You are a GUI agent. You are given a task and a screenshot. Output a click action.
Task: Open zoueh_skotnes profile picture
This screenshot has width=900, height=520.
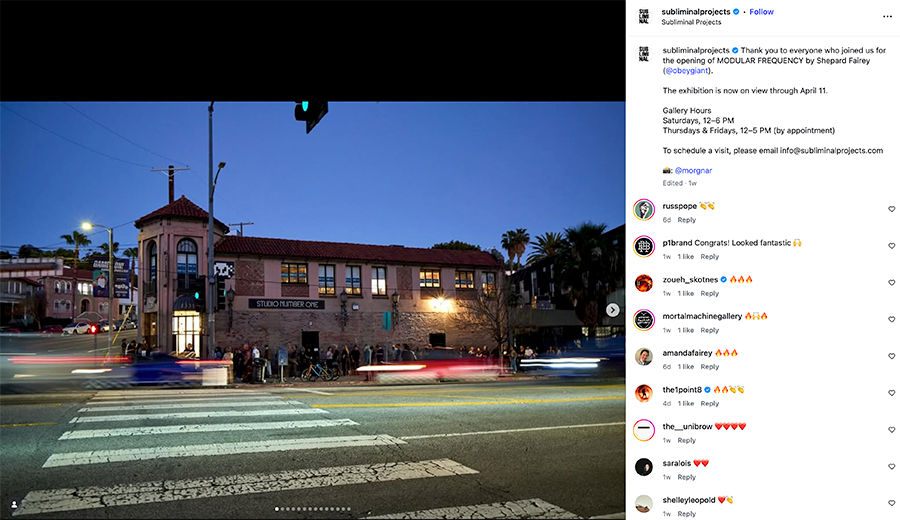(x=643, y=284)
